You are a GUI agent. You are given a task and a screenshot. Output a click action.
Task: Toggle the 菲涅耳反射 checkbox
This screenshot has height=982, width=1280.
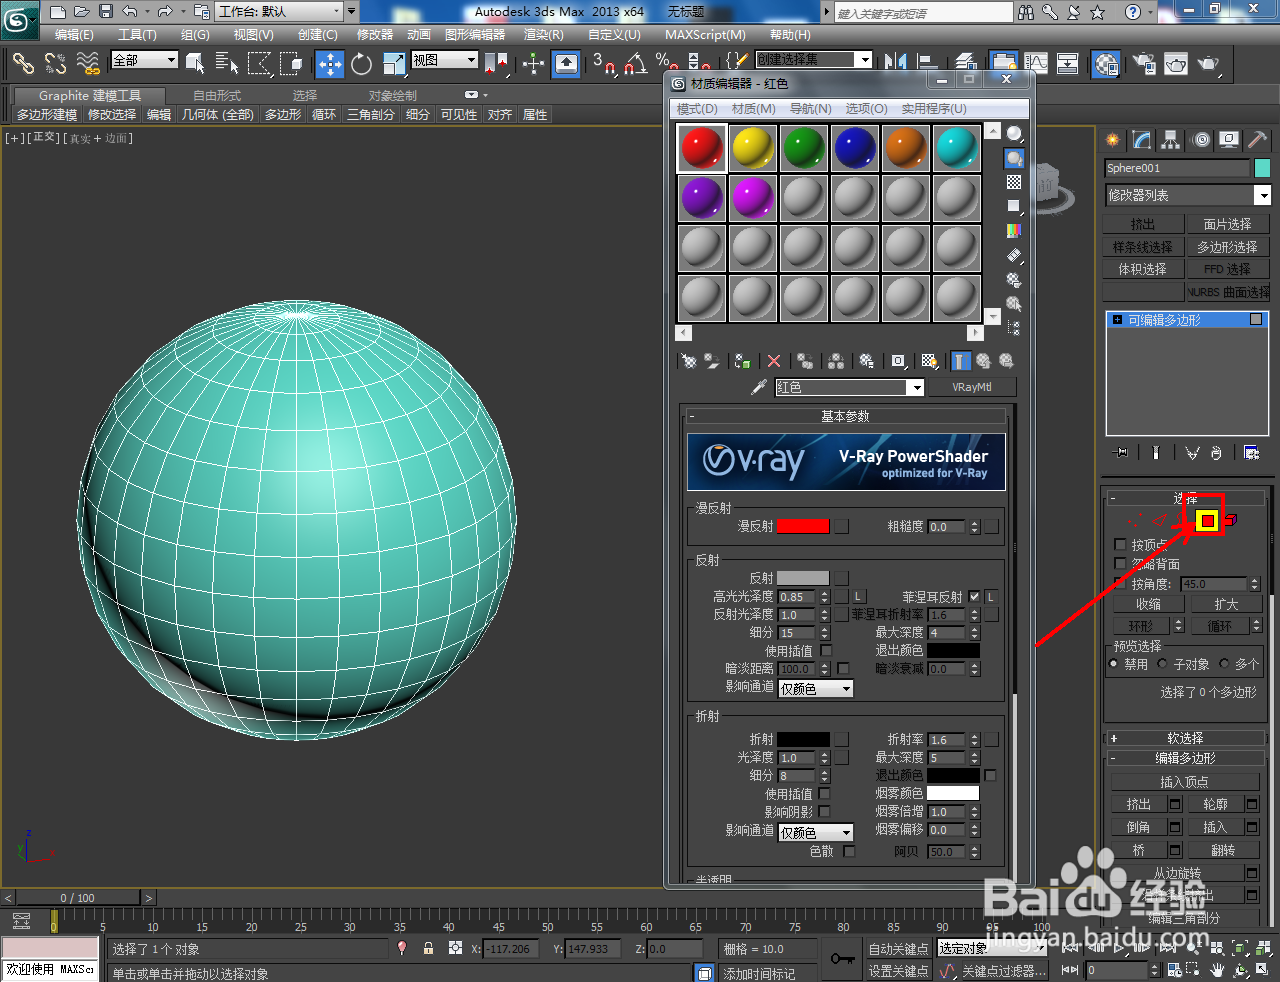(974, 597)
